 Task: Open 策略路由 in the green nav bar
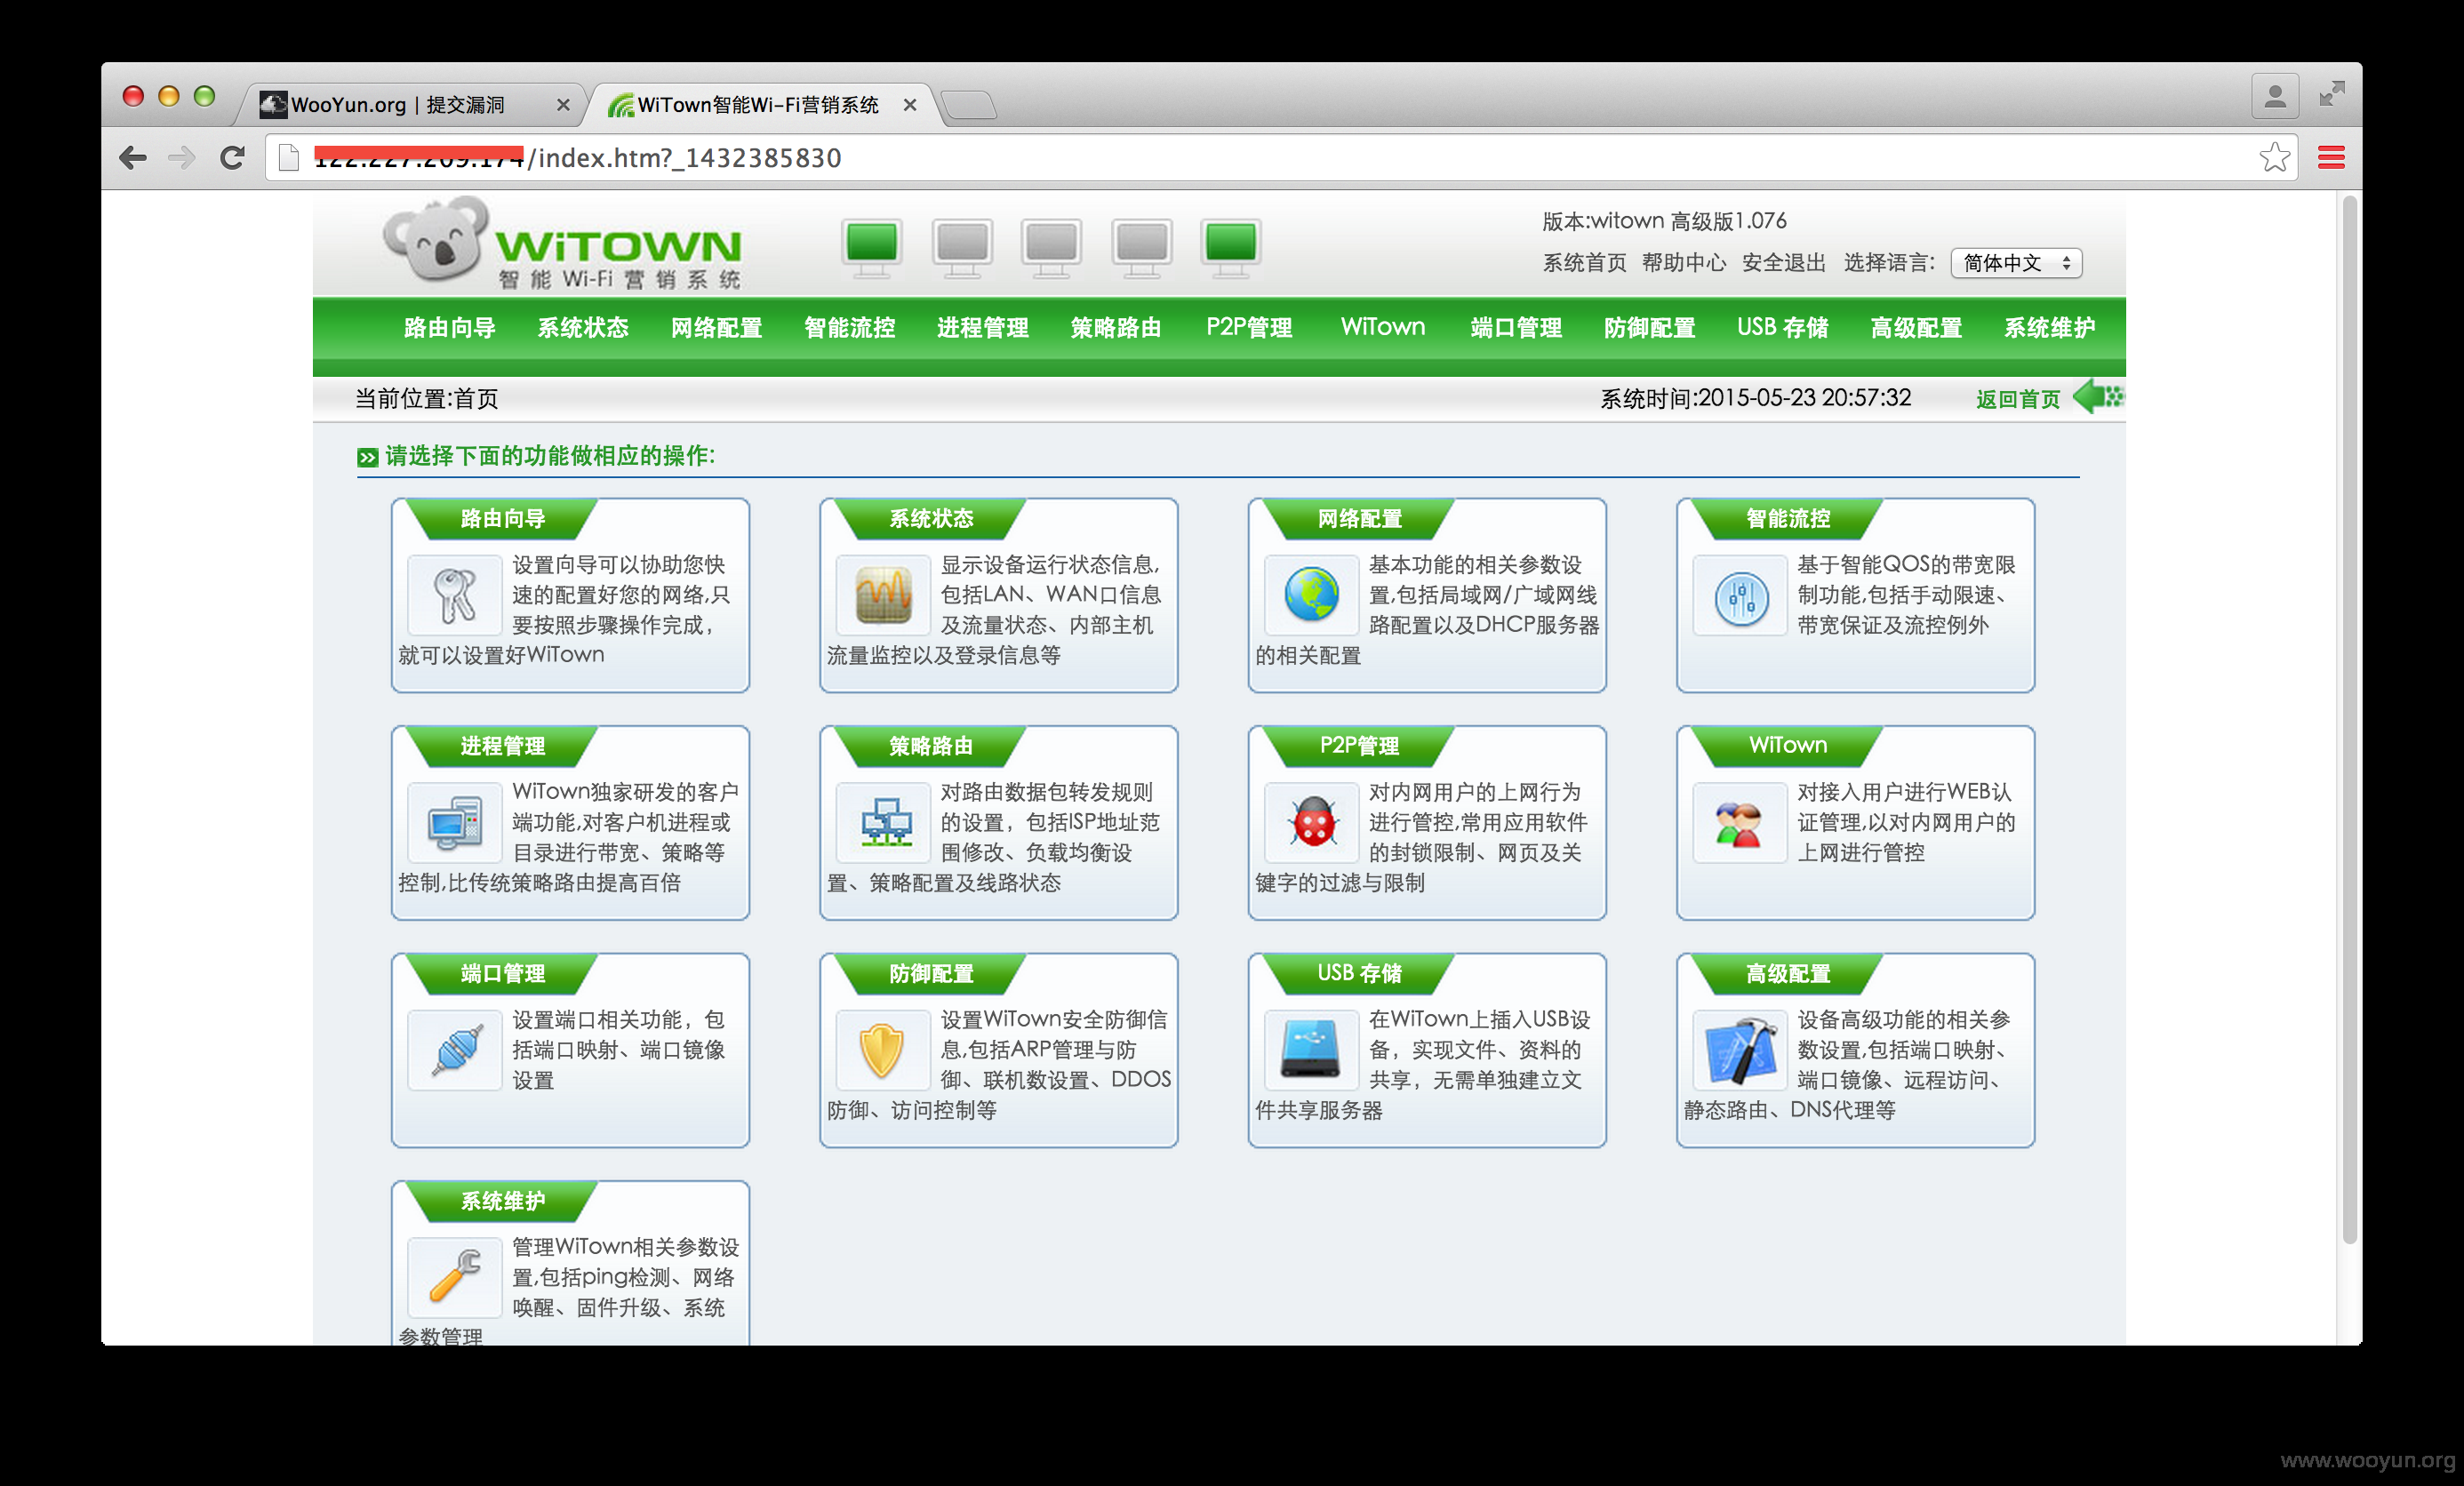1116,328
